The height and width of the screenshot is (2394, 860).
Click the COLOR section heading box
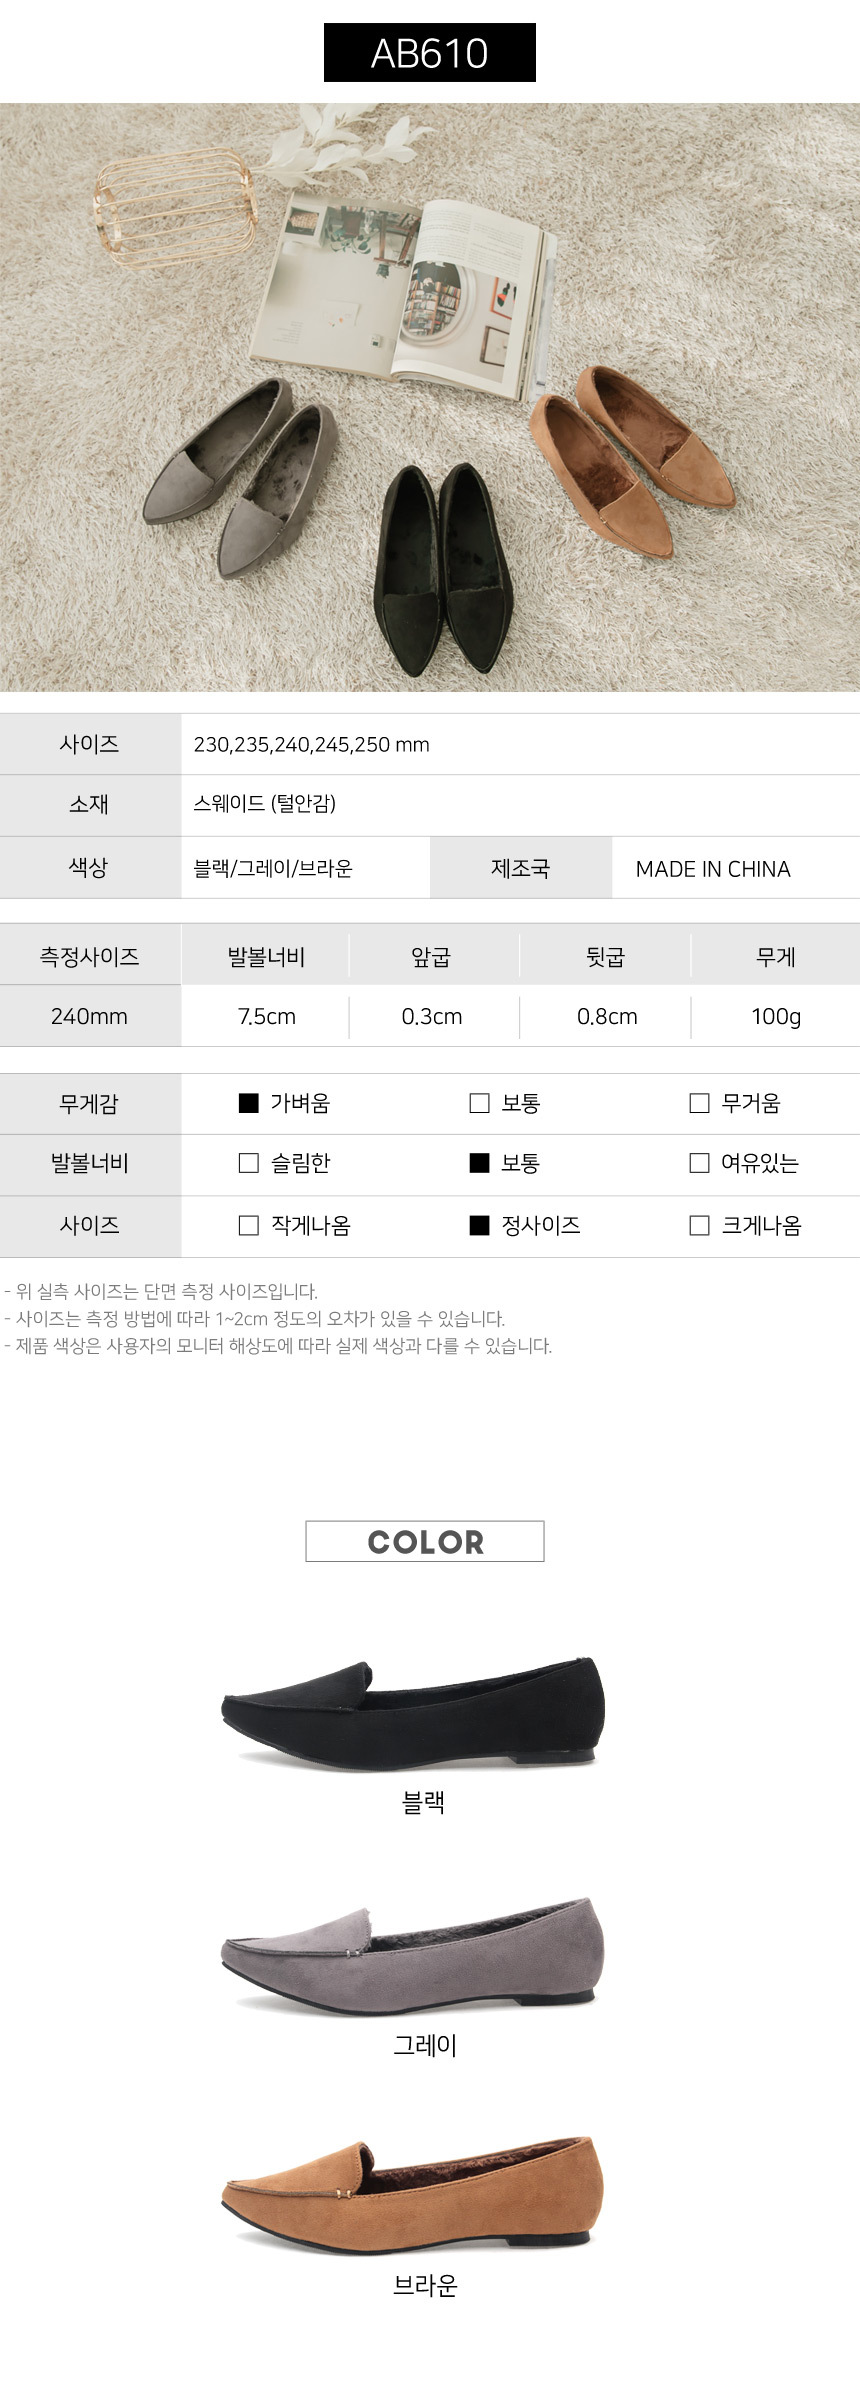pyautogui.click(x=425, y=1541)
